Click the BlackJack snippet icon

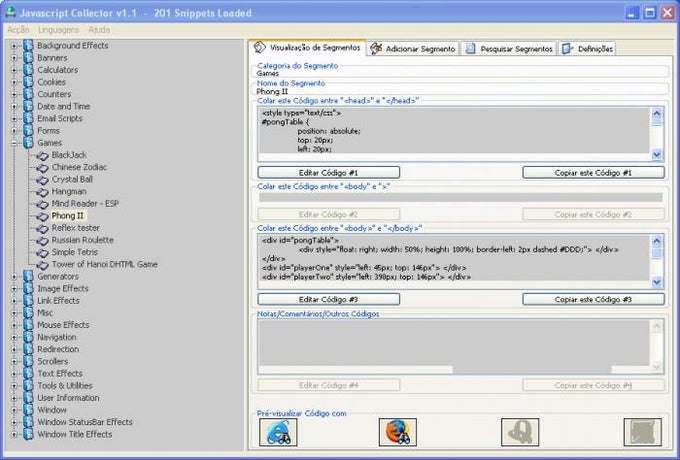[42, 155]
